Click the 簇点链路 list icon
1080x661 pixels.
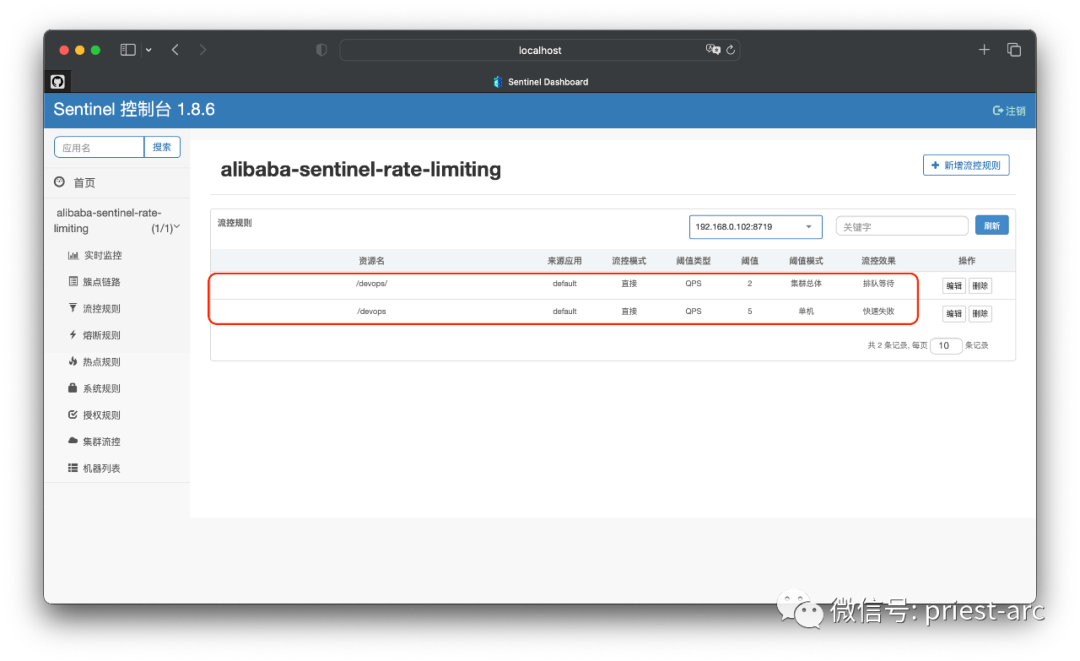(x=73, y=282)
